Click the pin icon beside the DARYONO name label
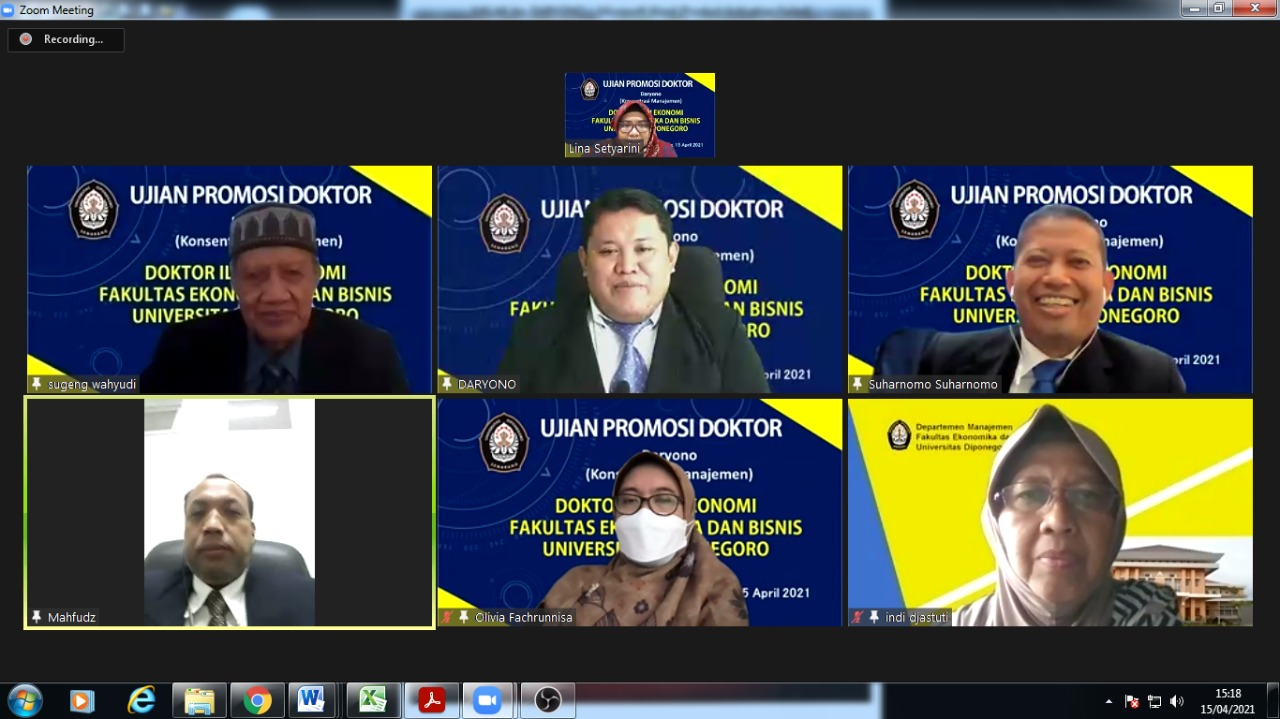Image resolution: width=1280 pixels, height=719 pixels. pyautogui.click(x=447, y=384)
